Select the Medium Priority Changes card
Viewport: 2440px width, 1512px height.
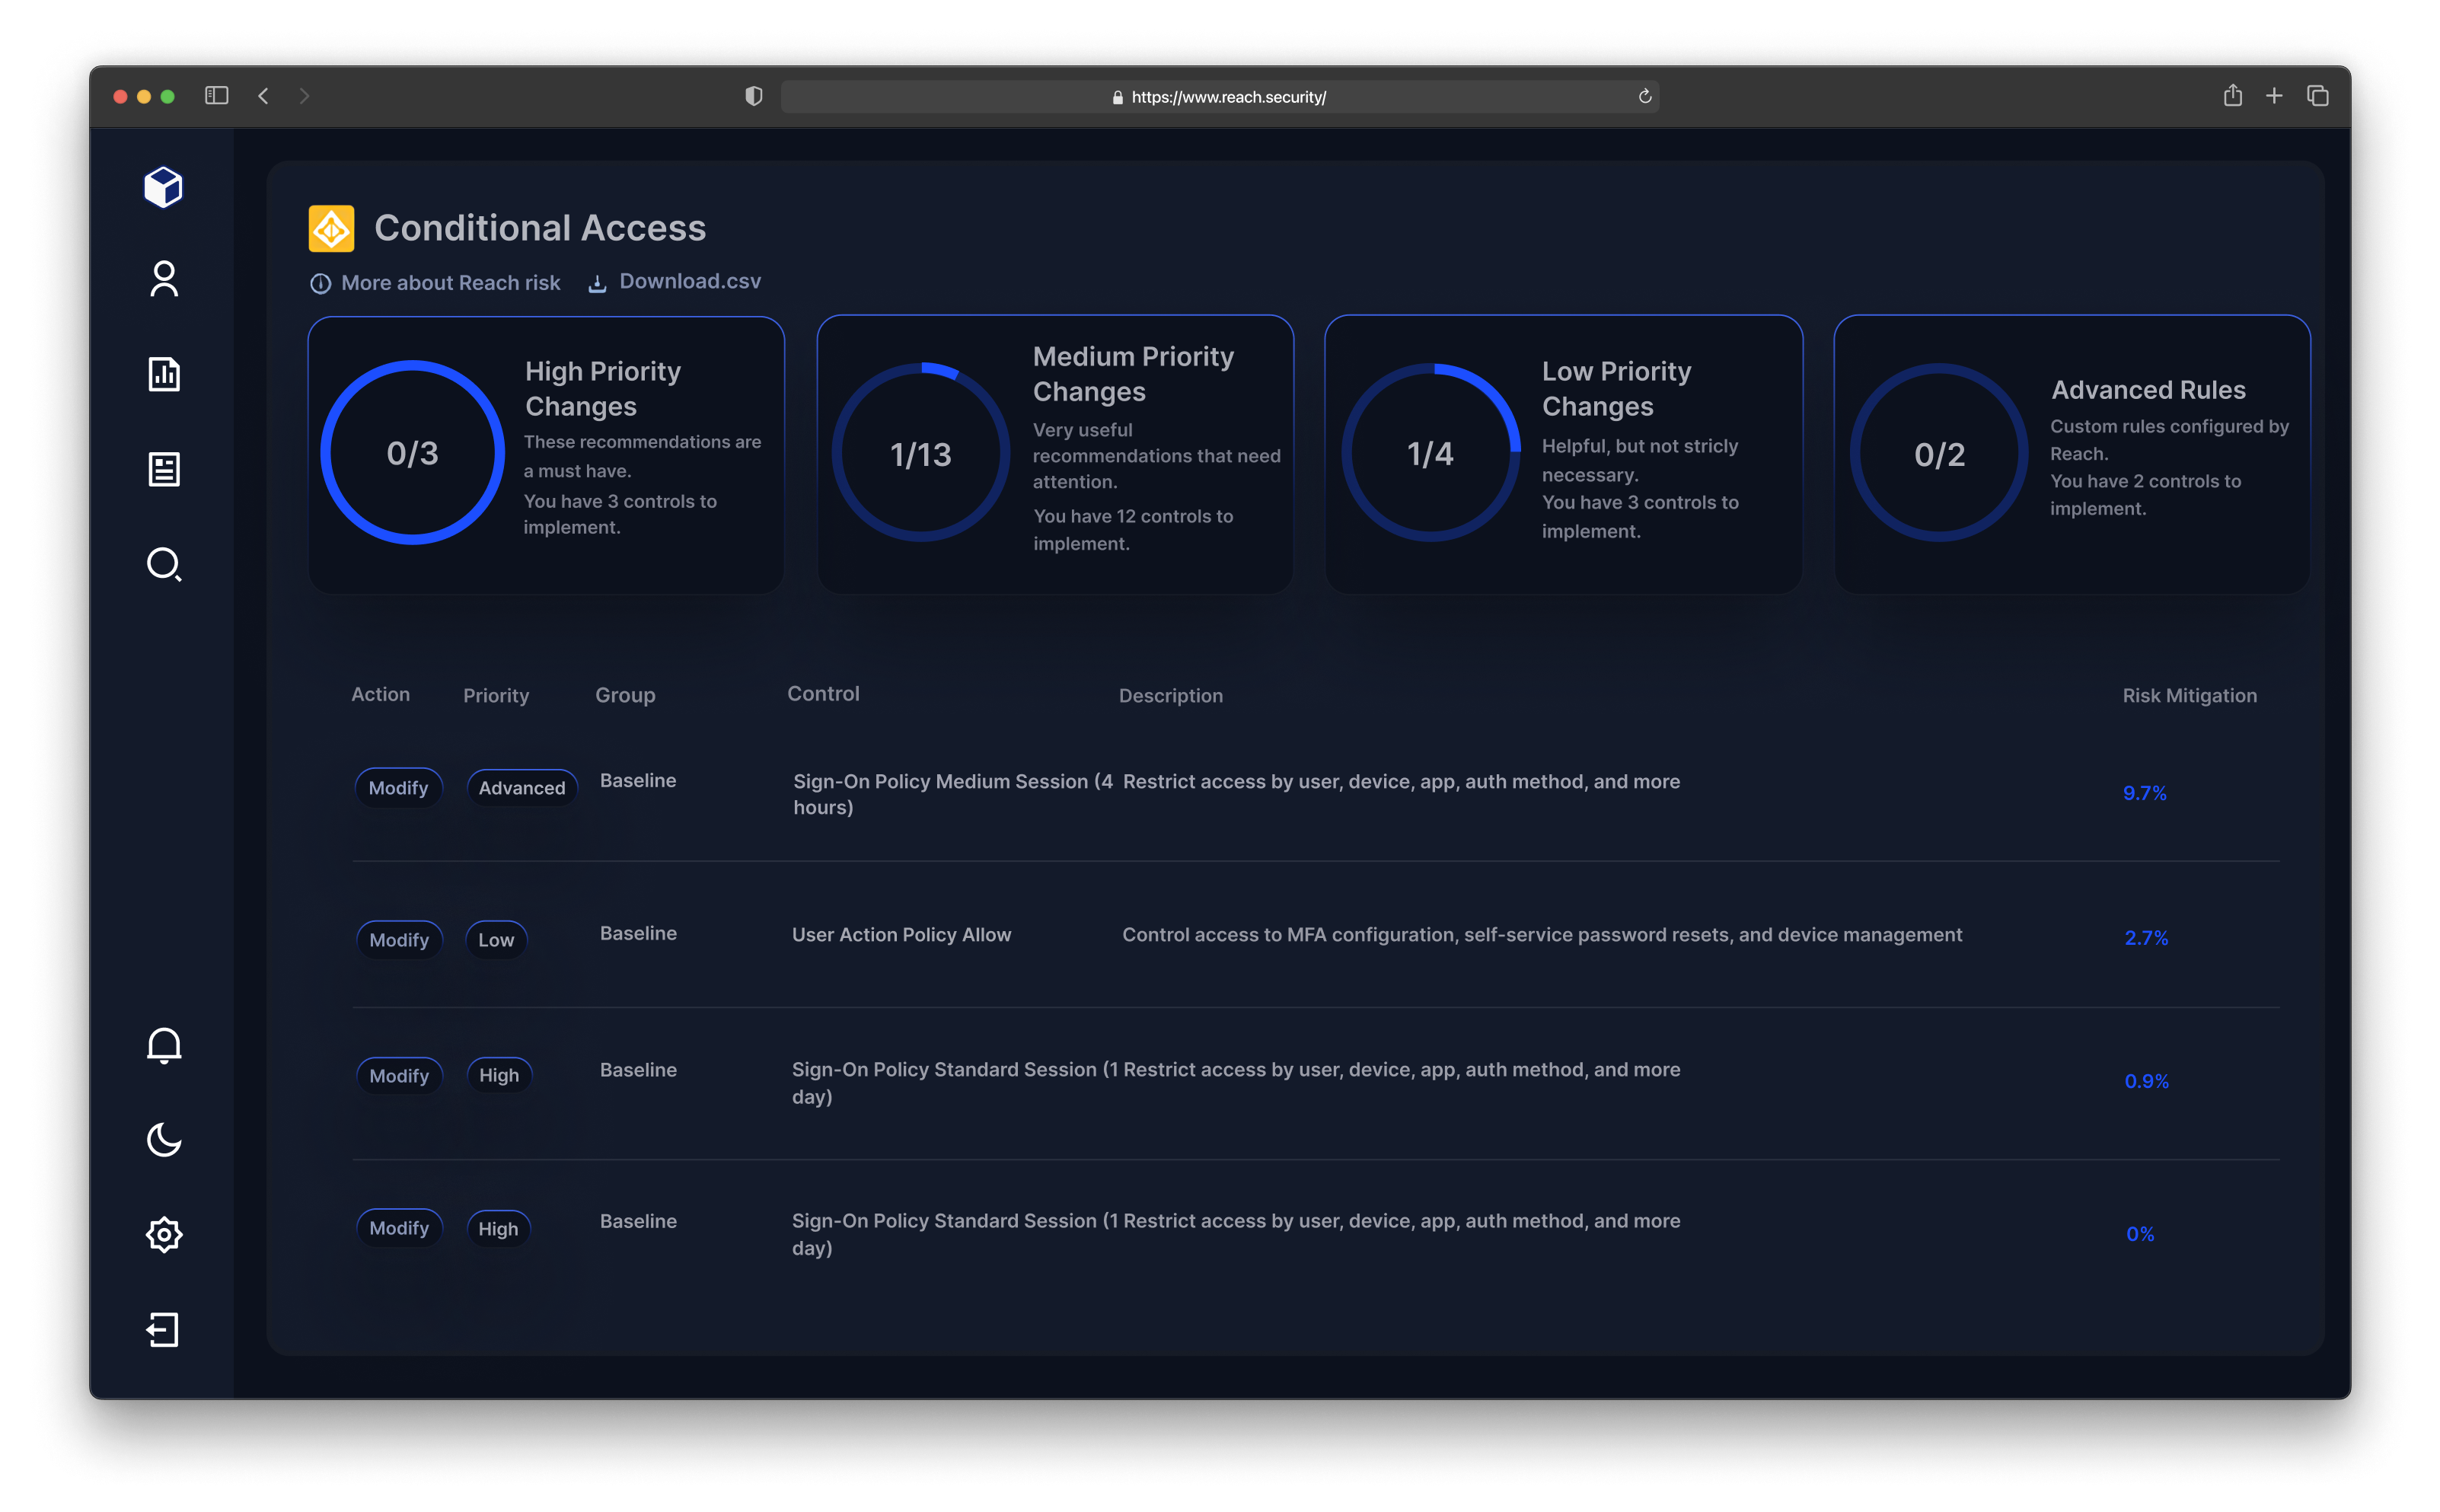point(1054,454)
